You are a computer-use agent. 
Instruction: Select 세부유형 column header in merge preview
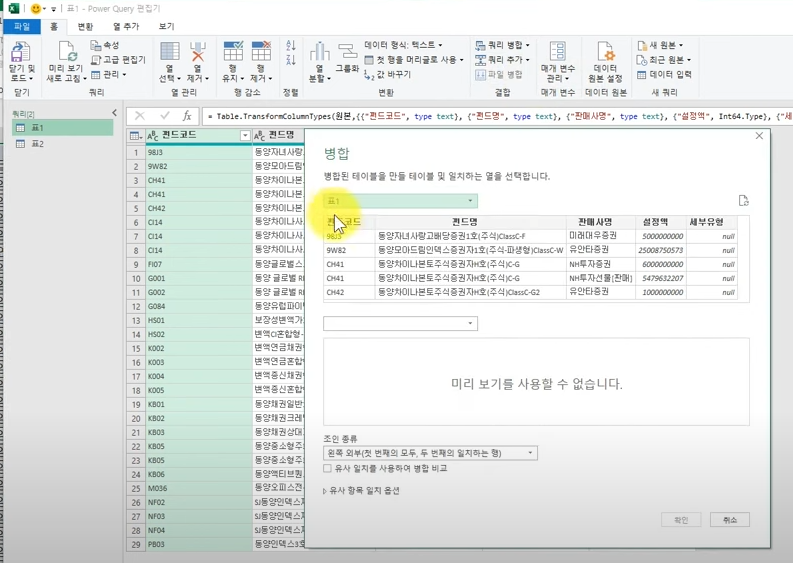pyautogui.click(x=712, y=222)
